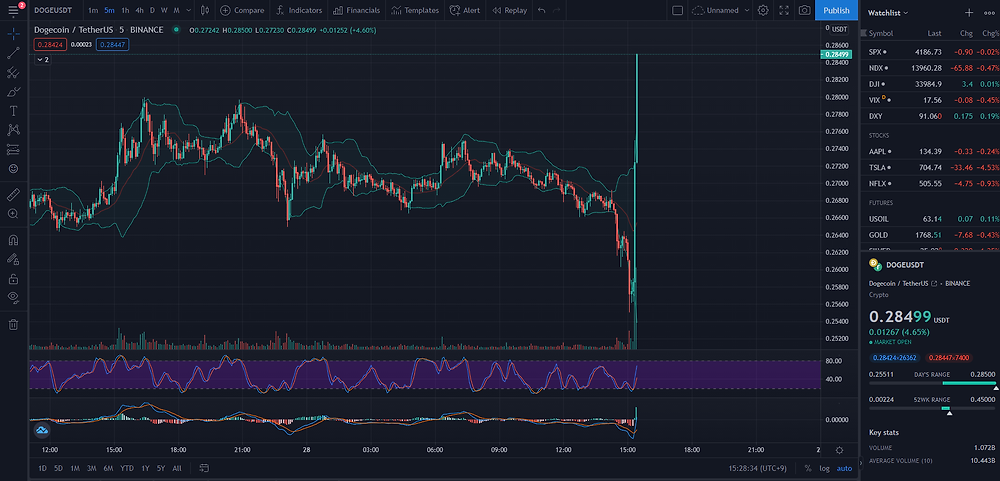This screenshot has width=1000, height=481.
Task: Open the select layout square icon
Action: 677,10
